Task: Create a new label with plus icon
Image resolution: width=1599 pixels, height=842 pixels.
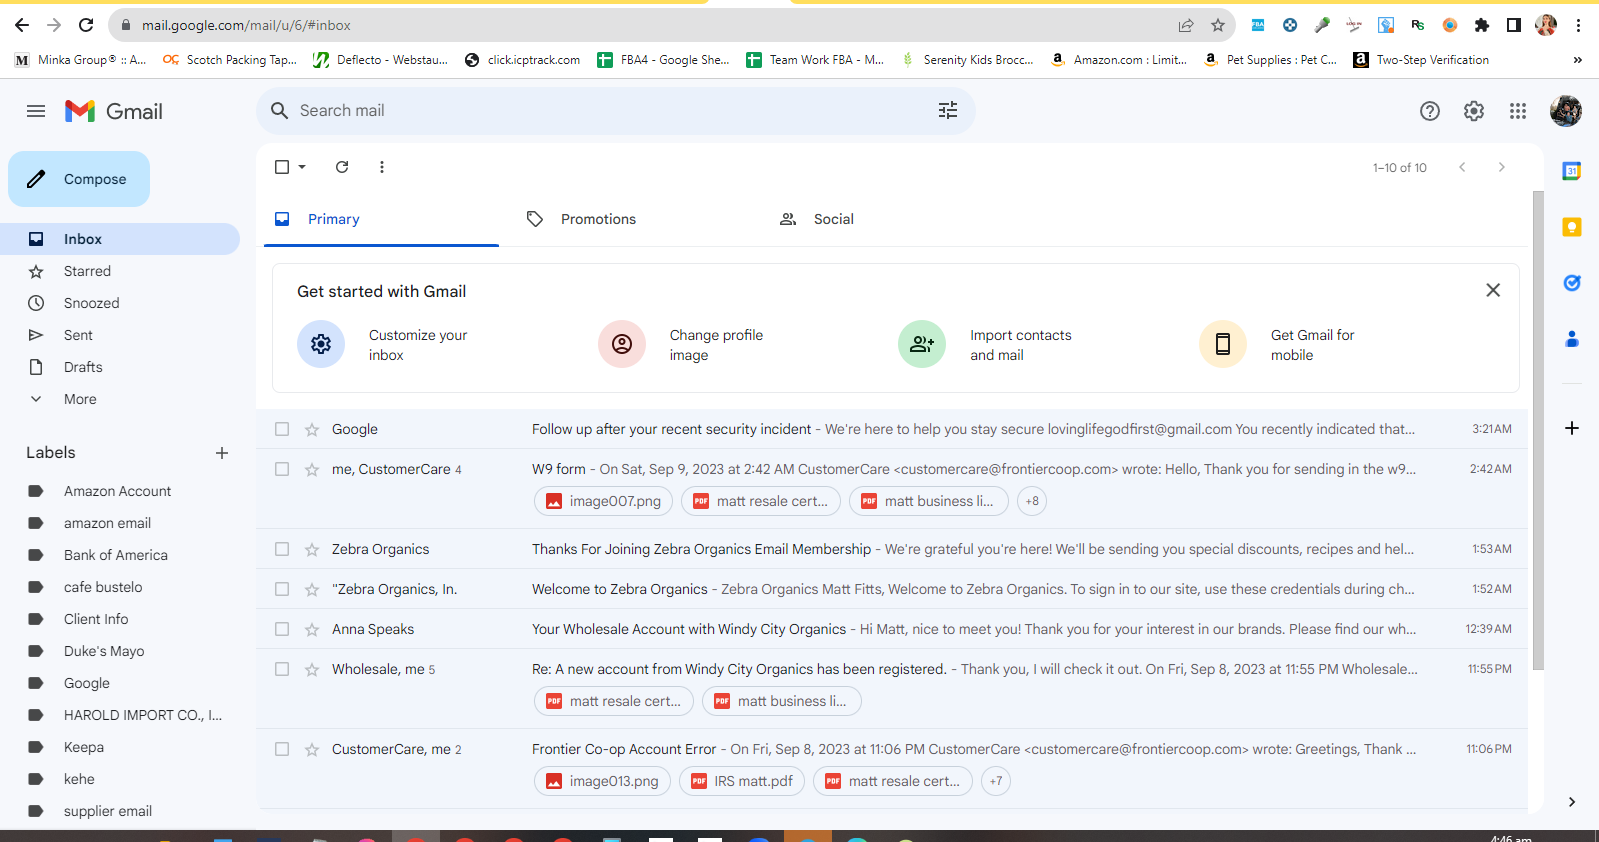Action: pos(222,453)
